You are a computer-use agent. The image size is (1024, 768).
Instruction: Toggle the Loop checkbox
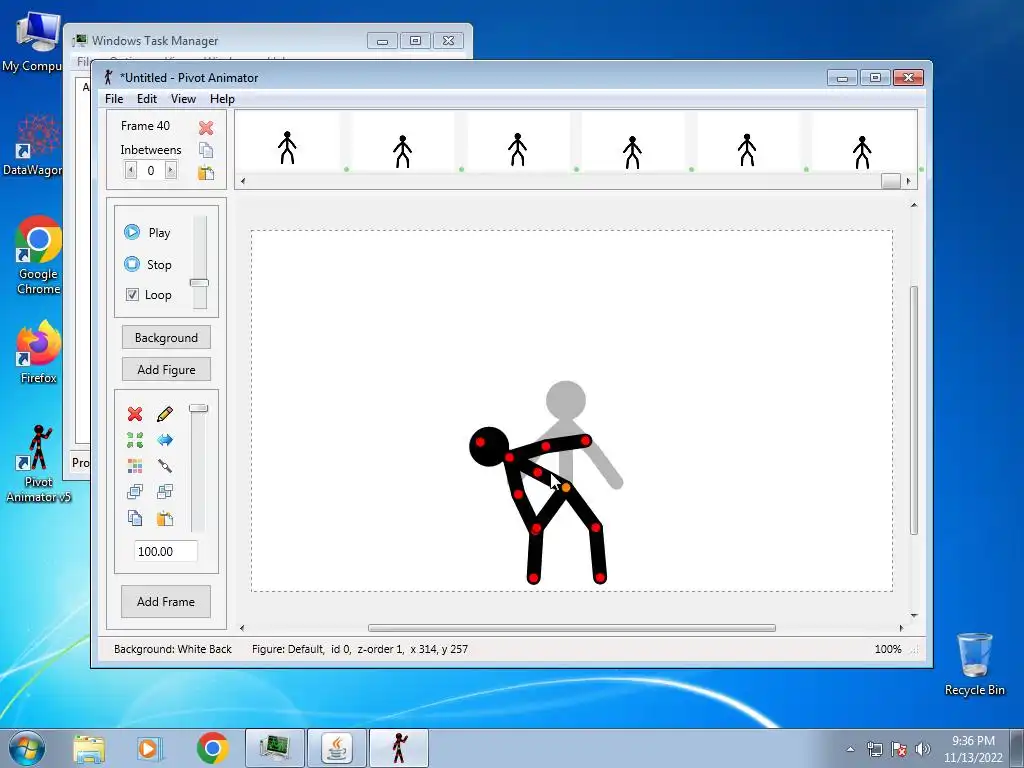(133, 295)
